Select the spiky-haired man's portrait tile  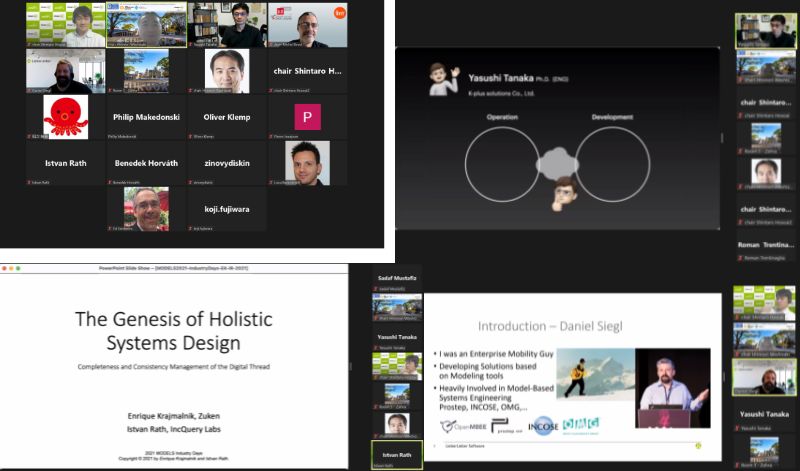point(307,163)
